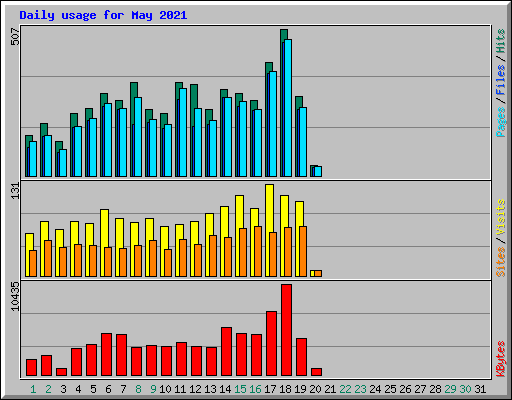
Task: Click the cyan pages bar for day 17
Action: (x=273, y=124)
